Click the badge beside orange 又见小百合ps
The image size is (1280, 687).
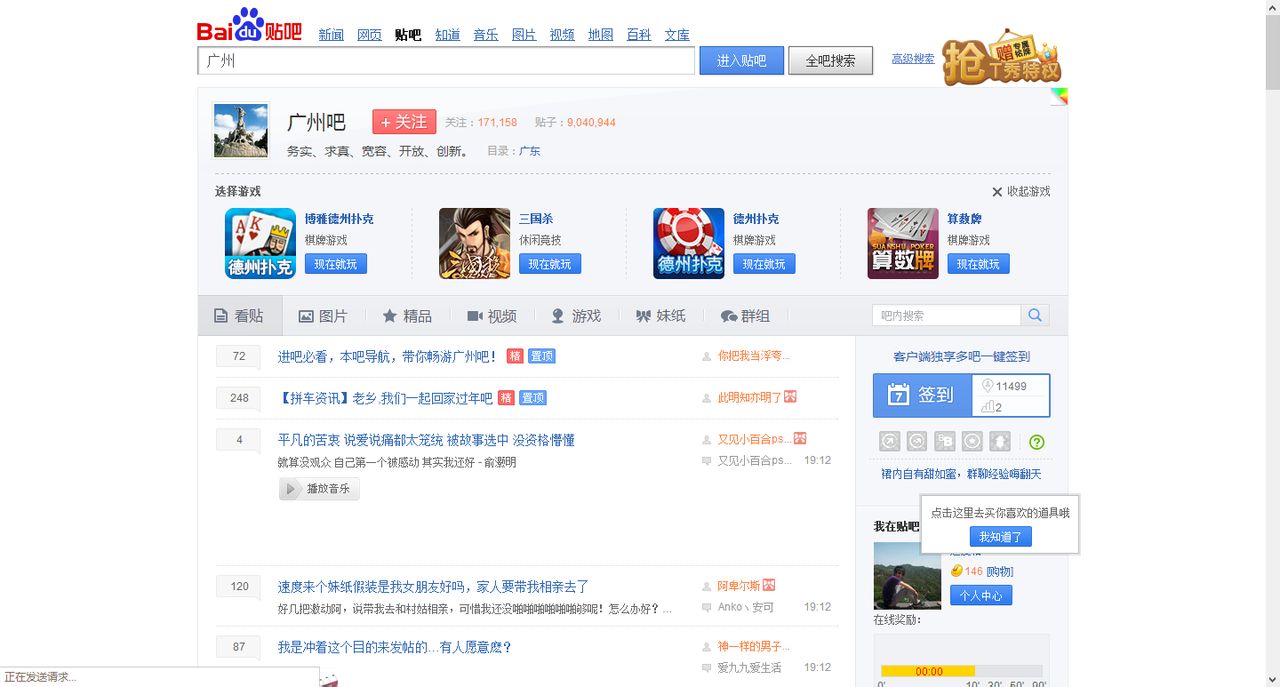(800, 438)
